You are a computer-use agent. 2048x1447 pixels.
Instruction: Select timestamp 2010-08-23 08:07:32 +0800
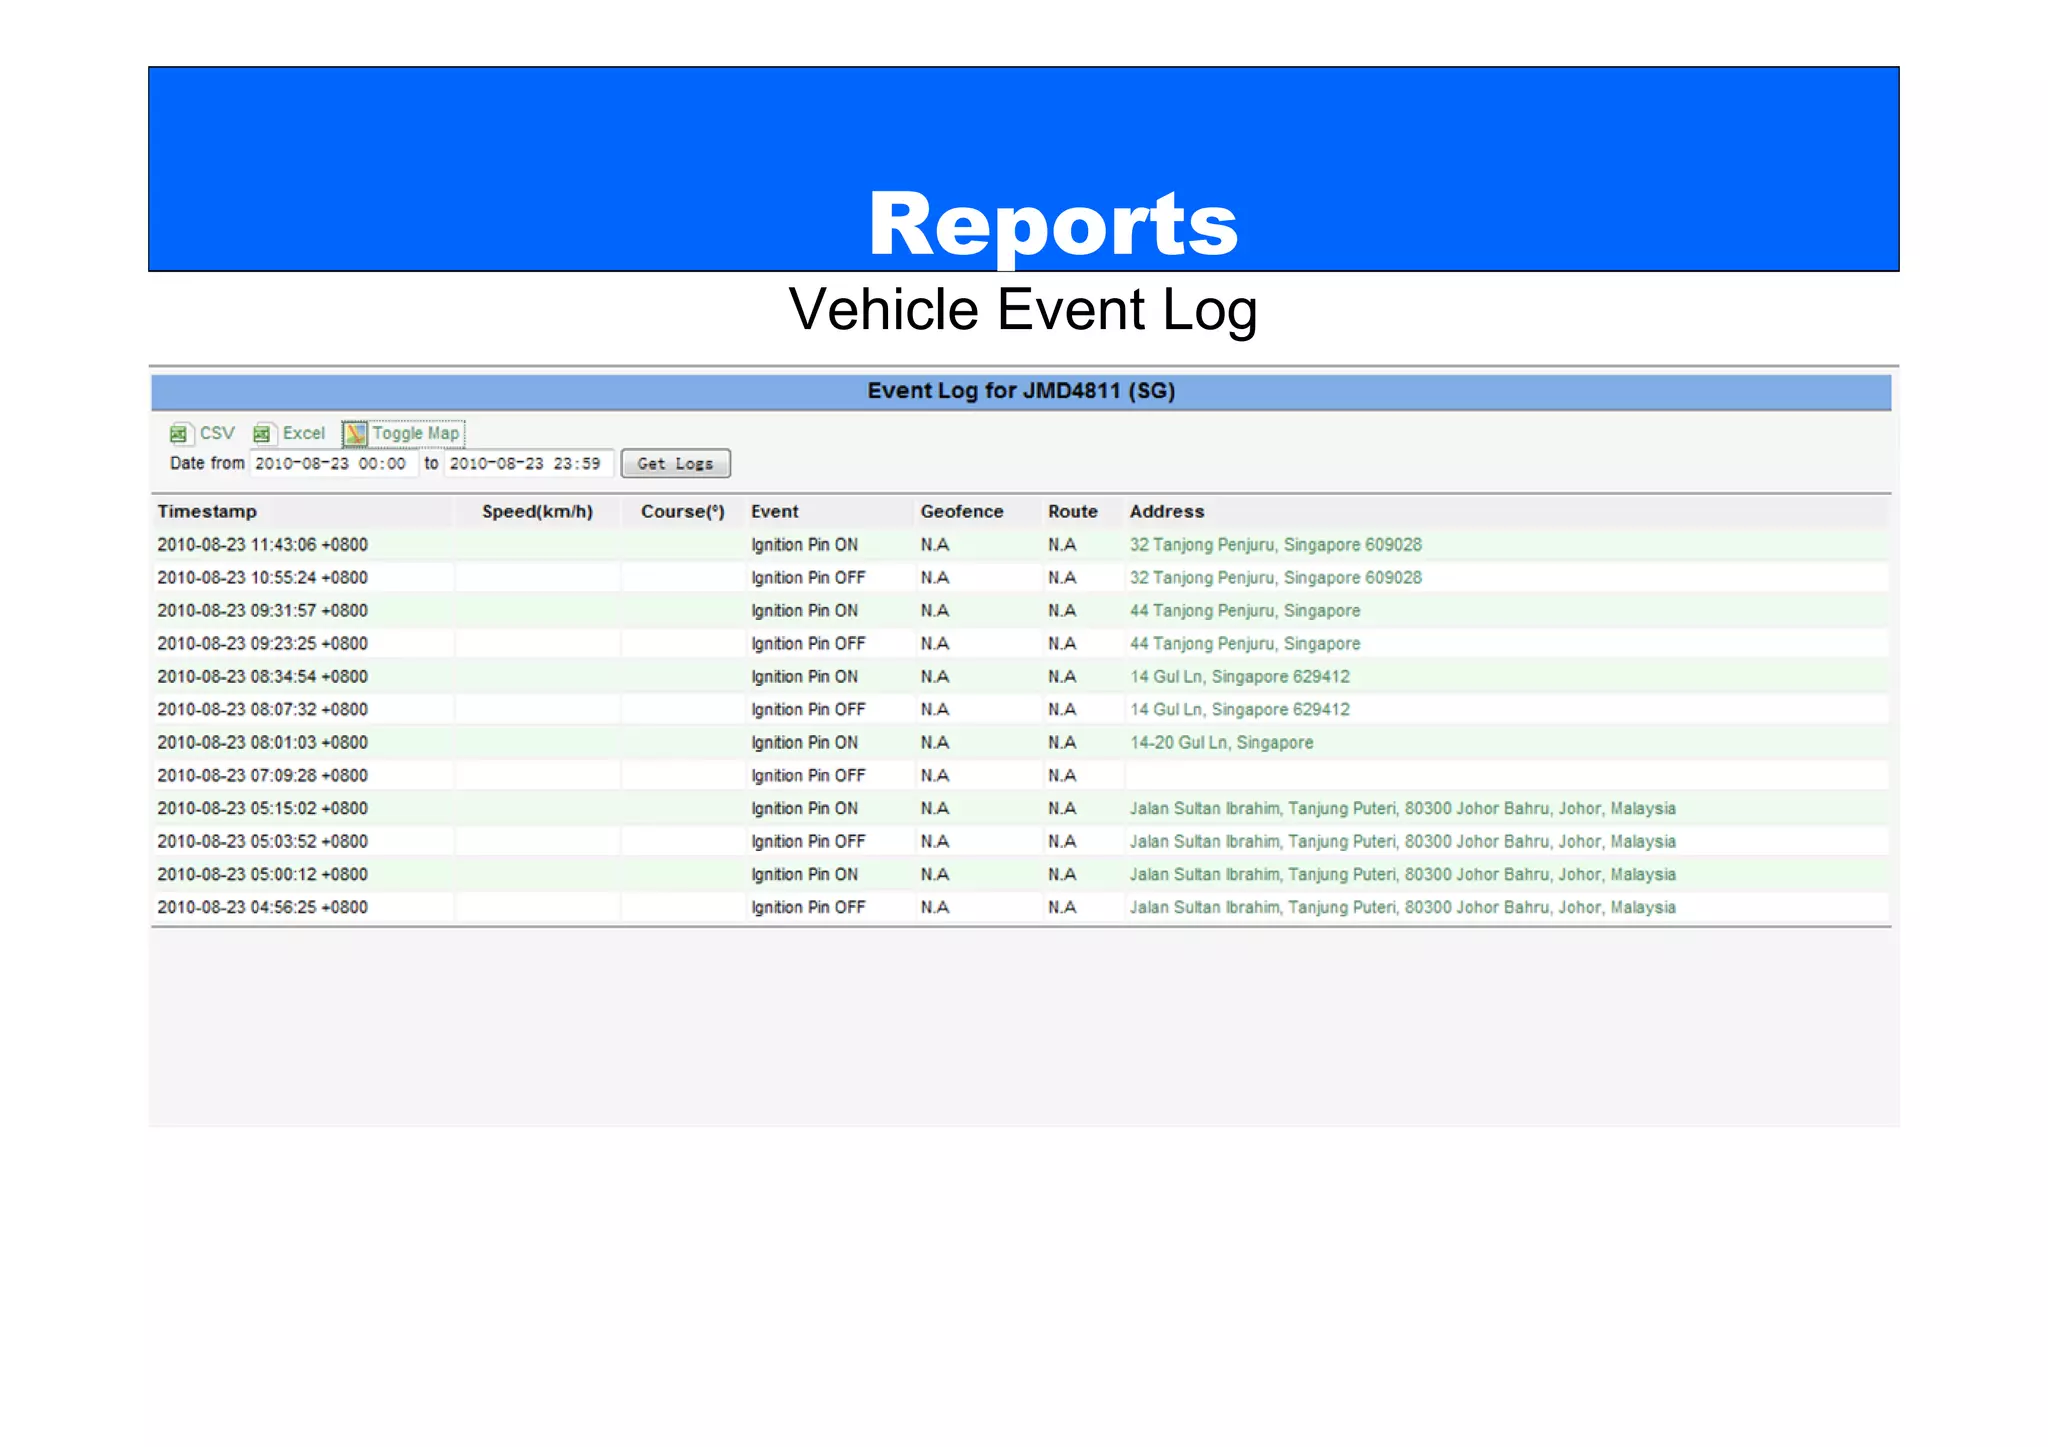(262, 709)
